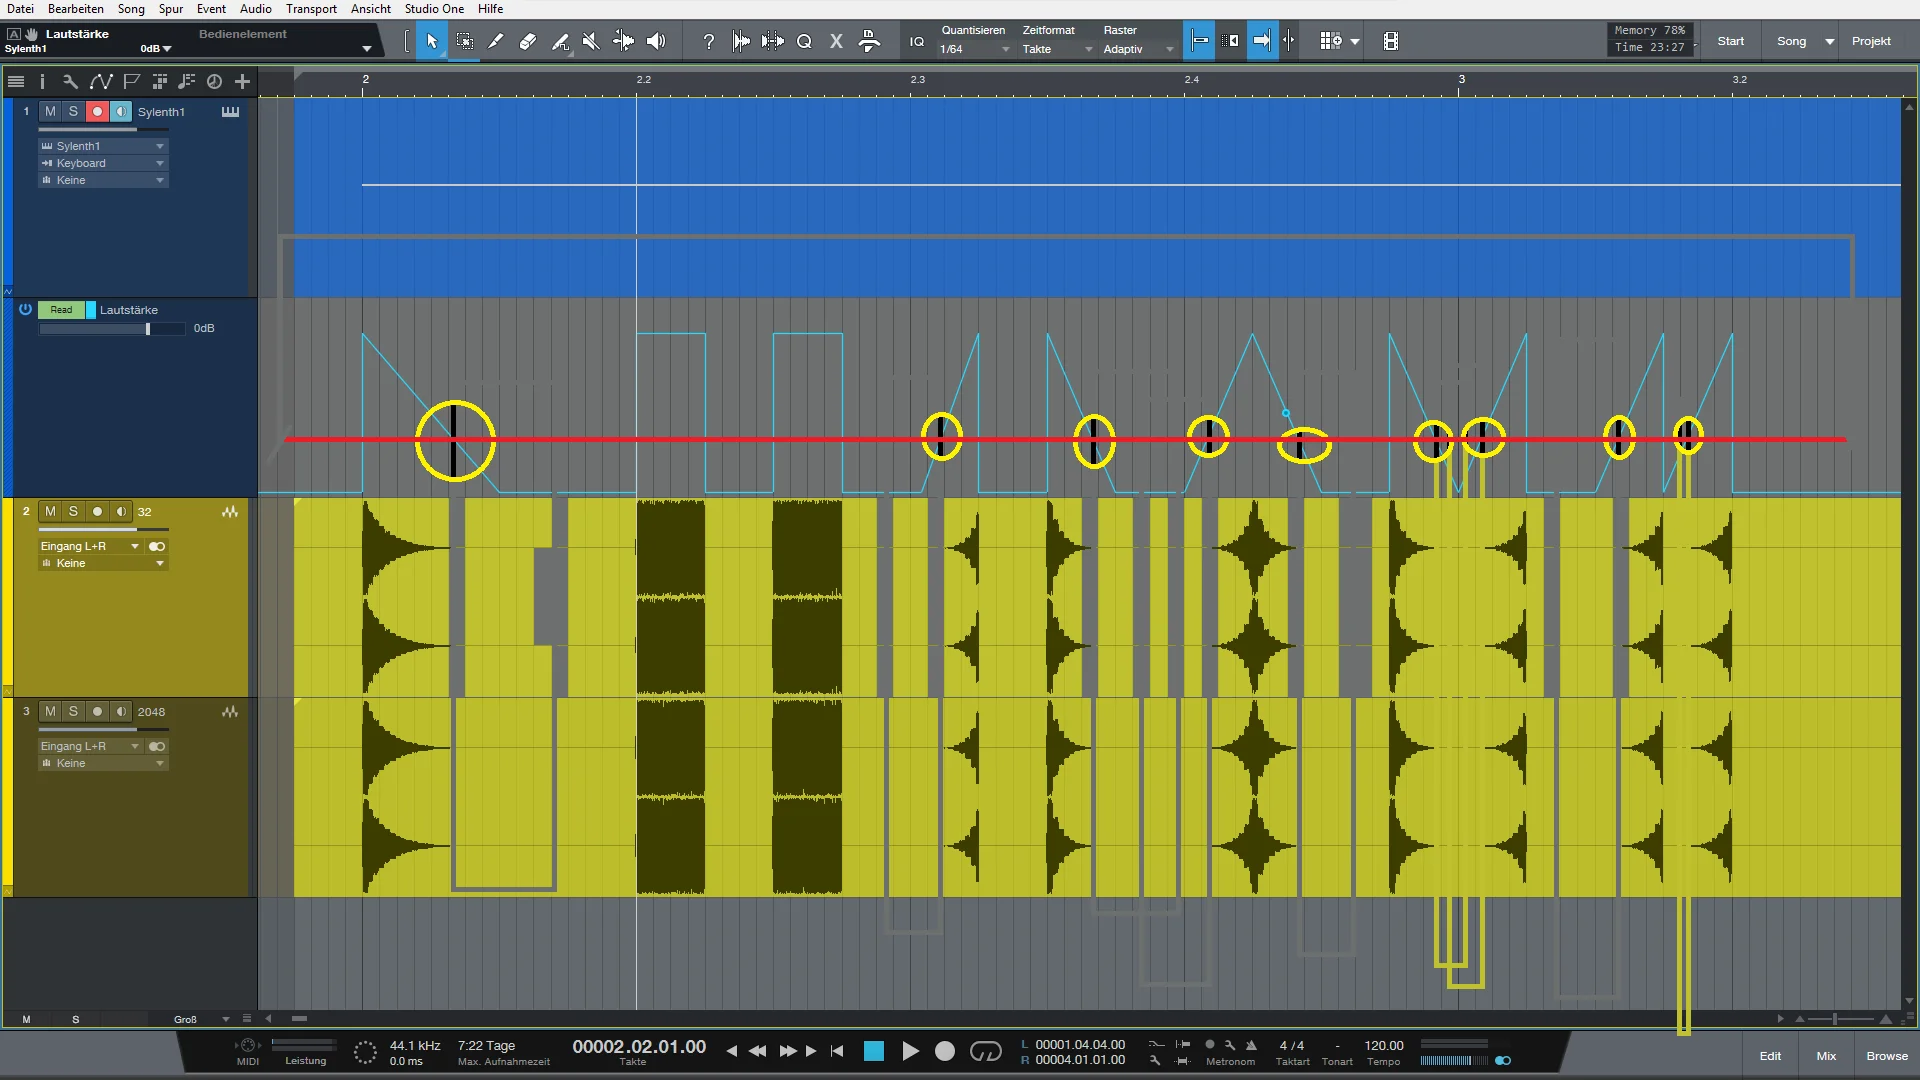Click the record button in transport
The height and width of the screenshot is (1080, 1920).
(945, 1051)
